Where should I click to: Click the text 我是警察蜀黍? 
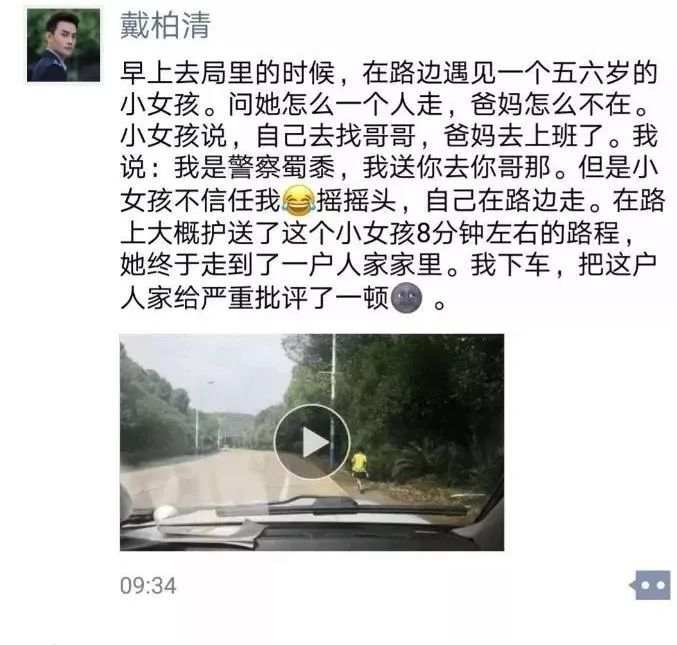[x=254, y=168]
